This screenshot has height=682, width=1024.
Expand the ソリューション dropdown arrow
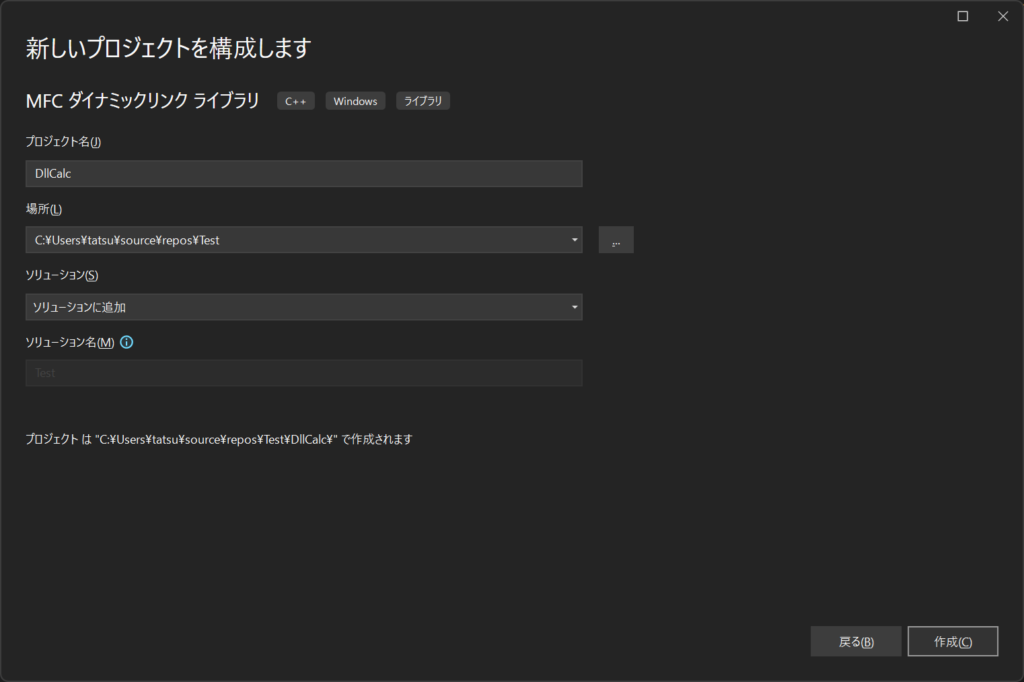(x=574, y=307)
